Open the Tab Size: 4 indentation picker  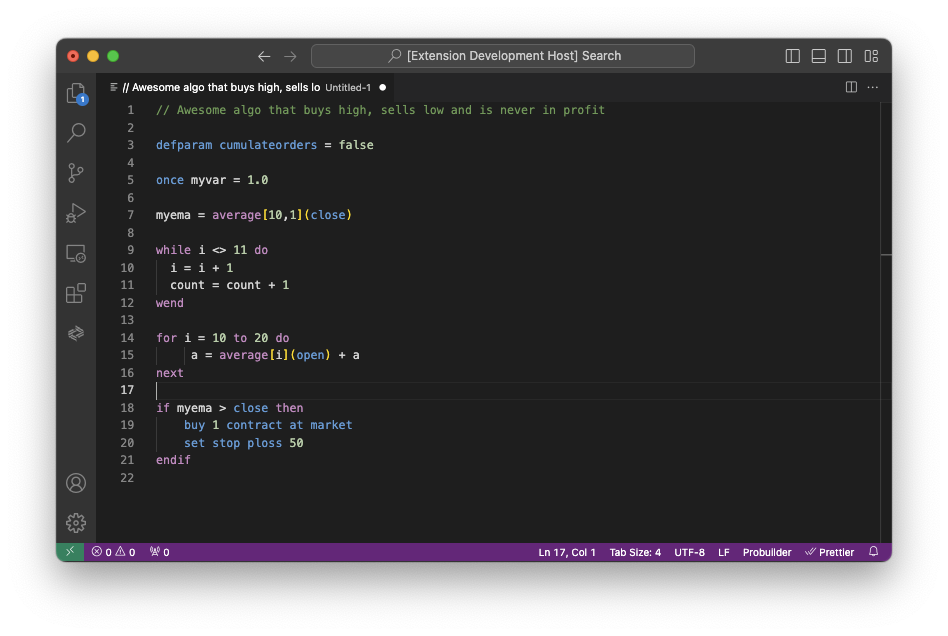point(635,552)
